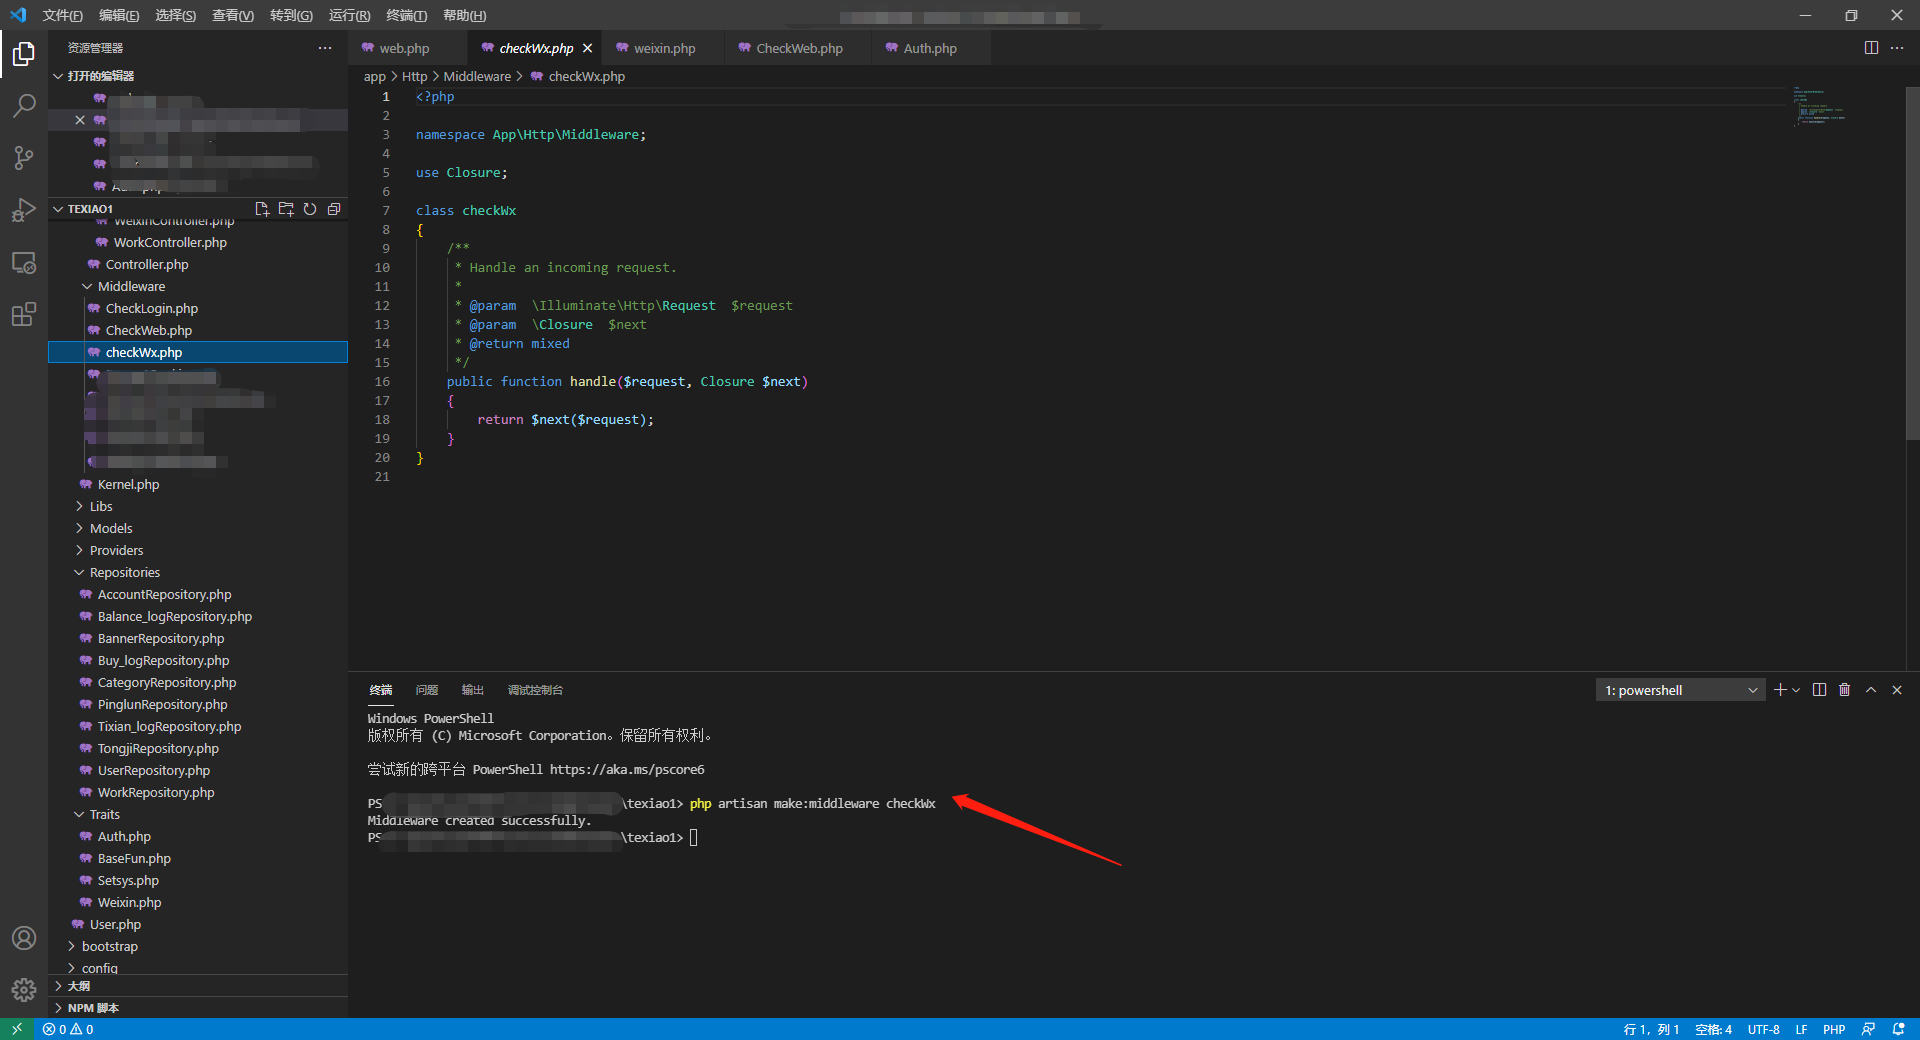Open the Manage gear settings icon
This screenshot has height=1040, width=1920.
24,990
